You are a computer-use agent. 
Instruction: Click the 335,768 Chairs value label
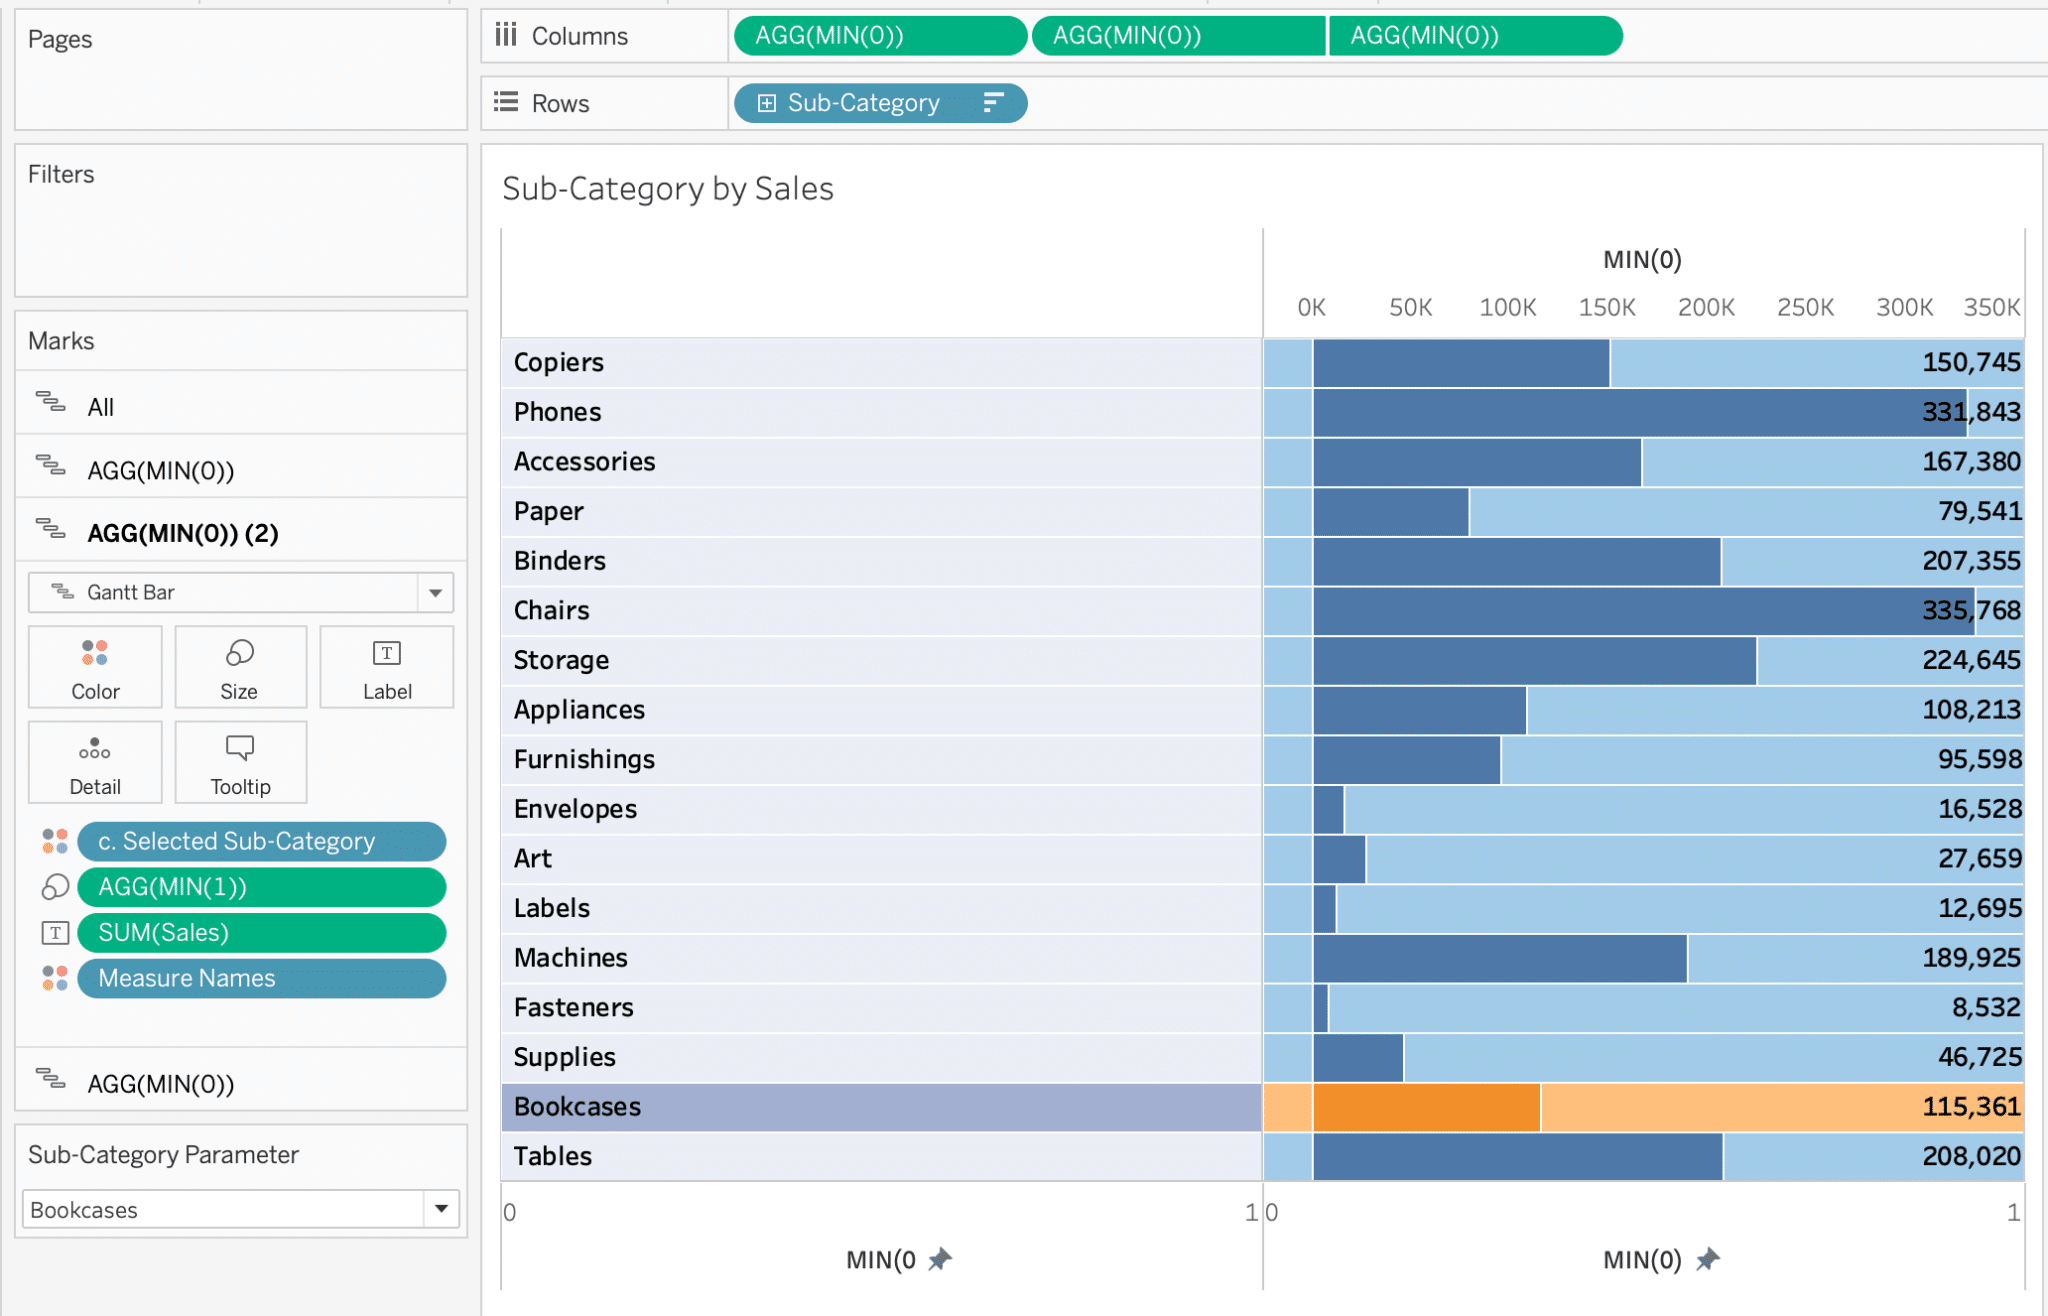click(x=1971, y=610)
